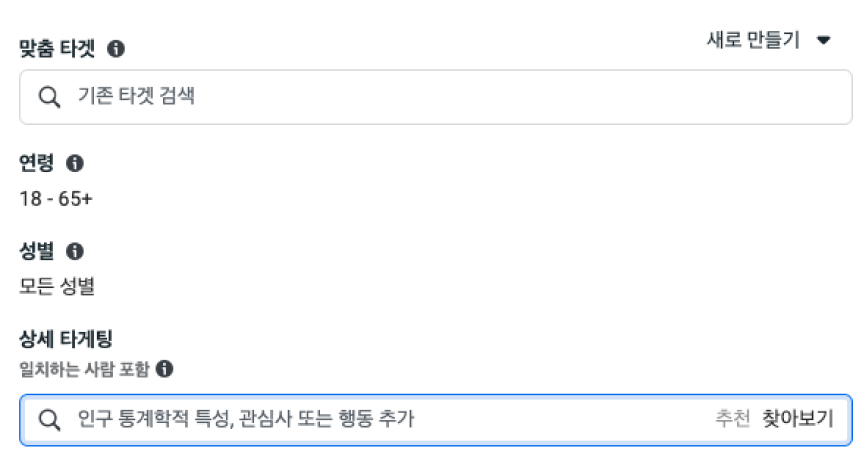Open the 새로 만들기 dropdown
Viewport: 868px width, 465px height.
pyautogui.click(x=753, y=41)
